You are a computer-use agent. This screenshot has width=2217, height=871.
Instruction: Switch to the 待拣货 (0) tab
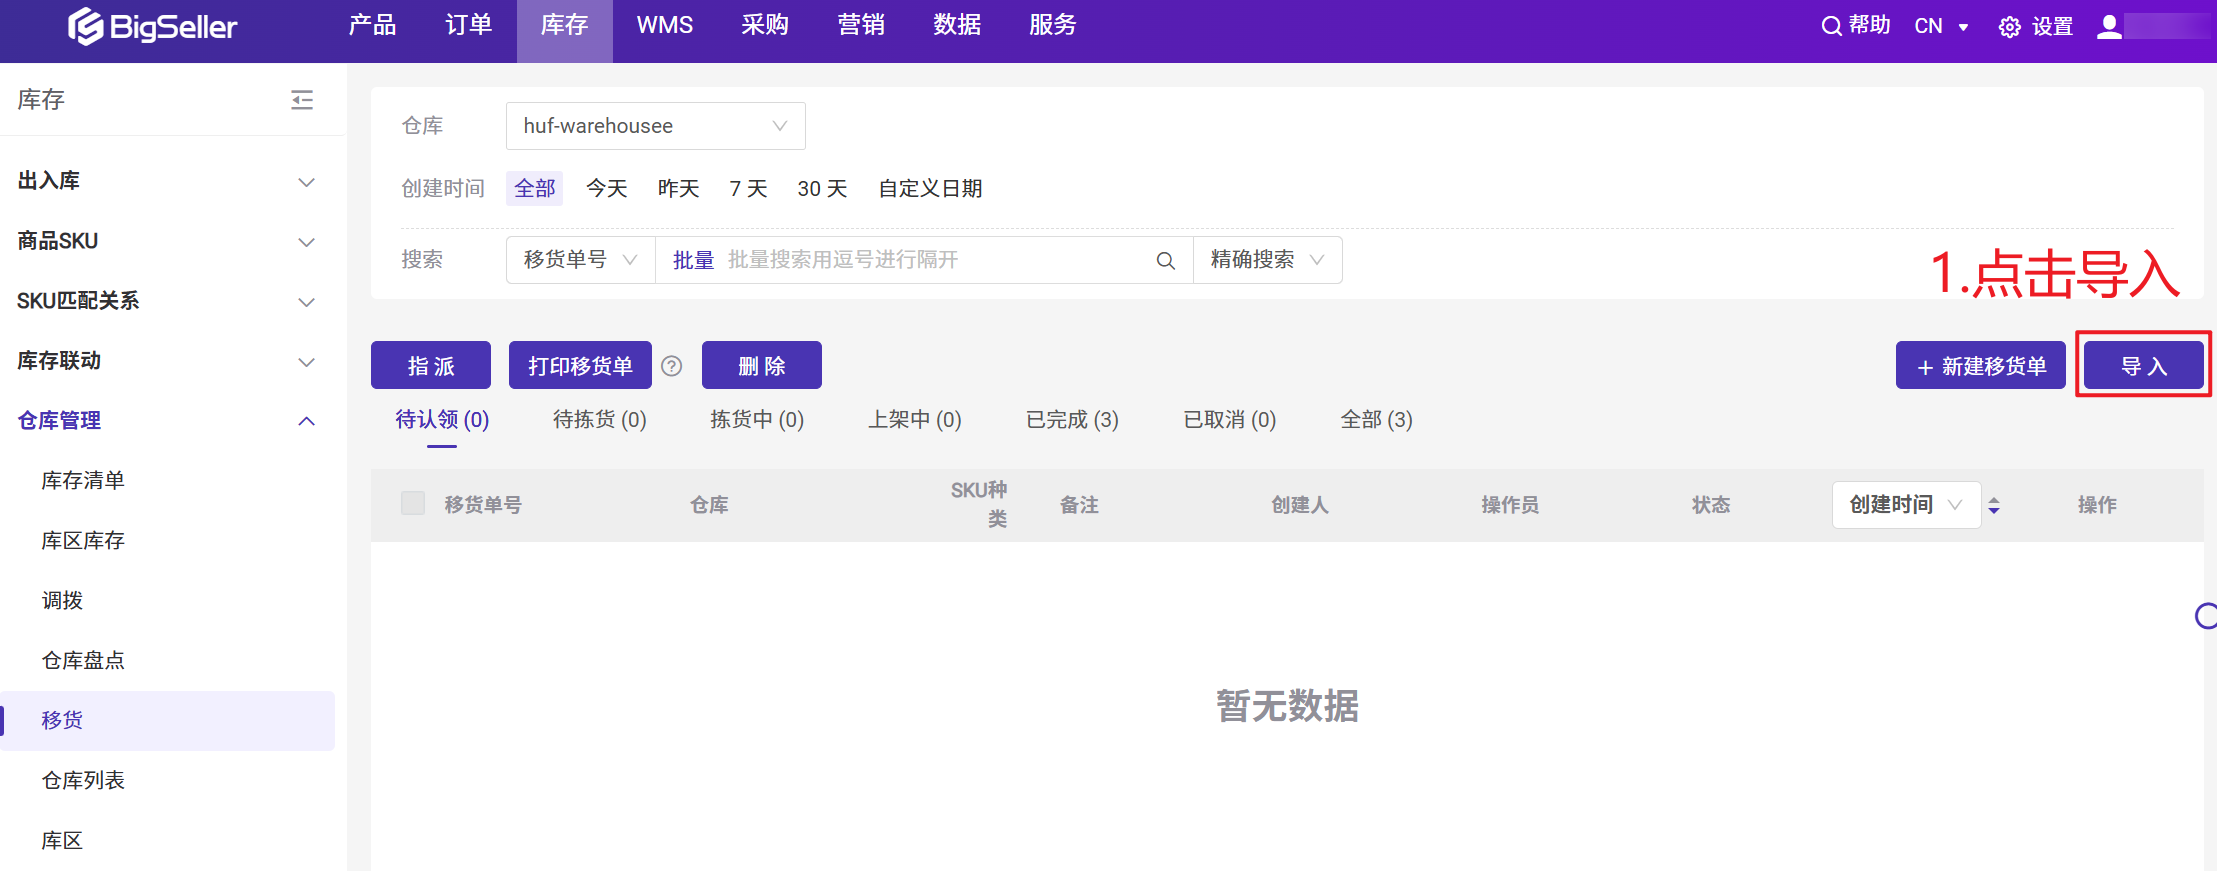point(600,420)
